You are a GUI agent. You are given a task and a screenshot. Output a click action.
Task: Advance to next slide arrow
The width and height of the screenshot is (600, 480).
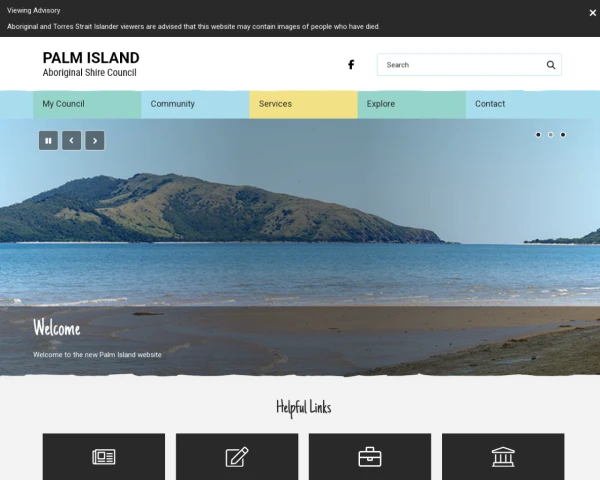click(x=95, y=141)
